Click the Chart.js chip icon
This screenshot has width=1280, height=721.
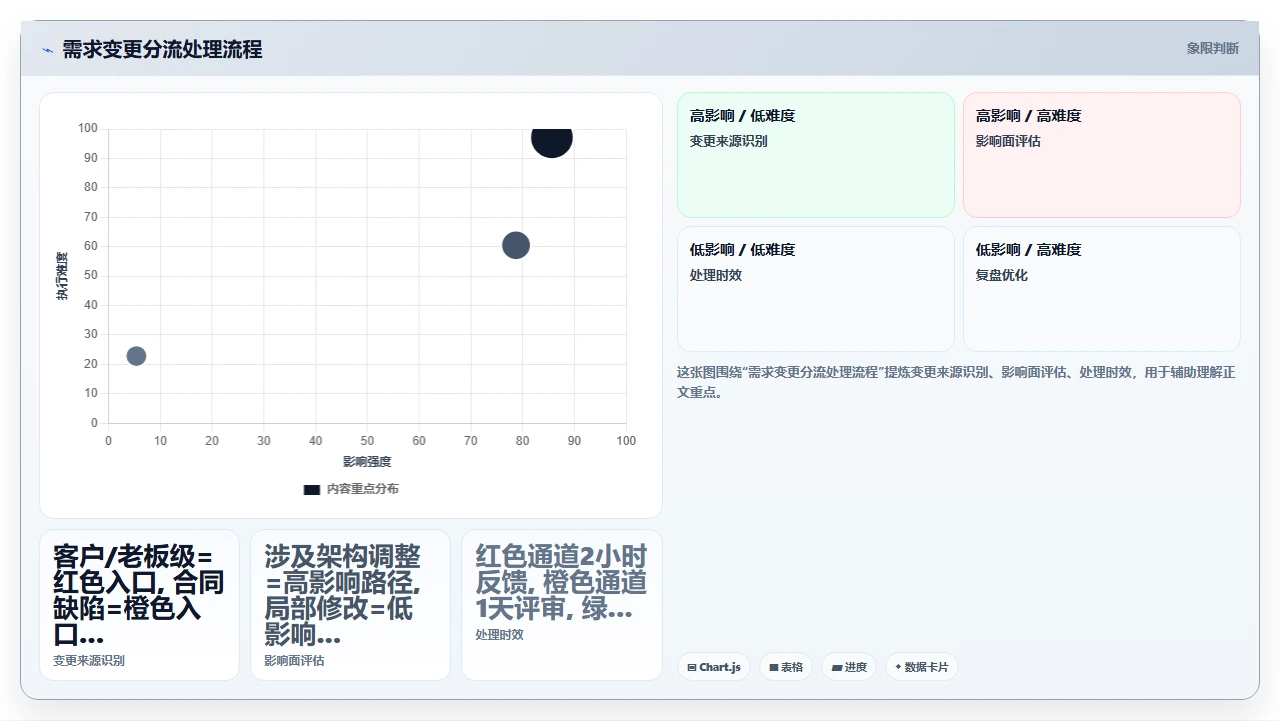point(692,667)
